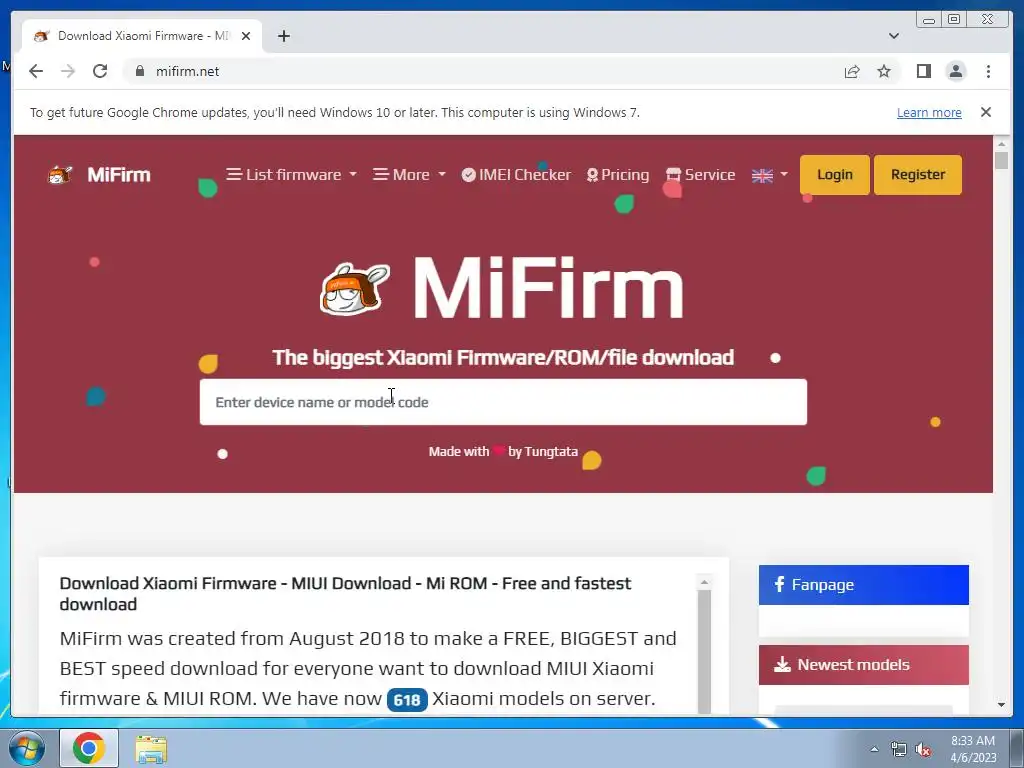
Task: Expand the More dropdown menu
Action: pyautogui.click(x=409, y=175)
